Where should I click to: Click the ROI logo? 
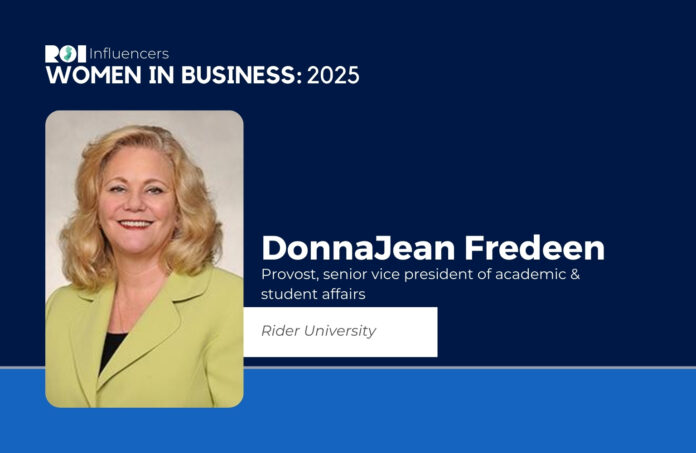point(65,54)
